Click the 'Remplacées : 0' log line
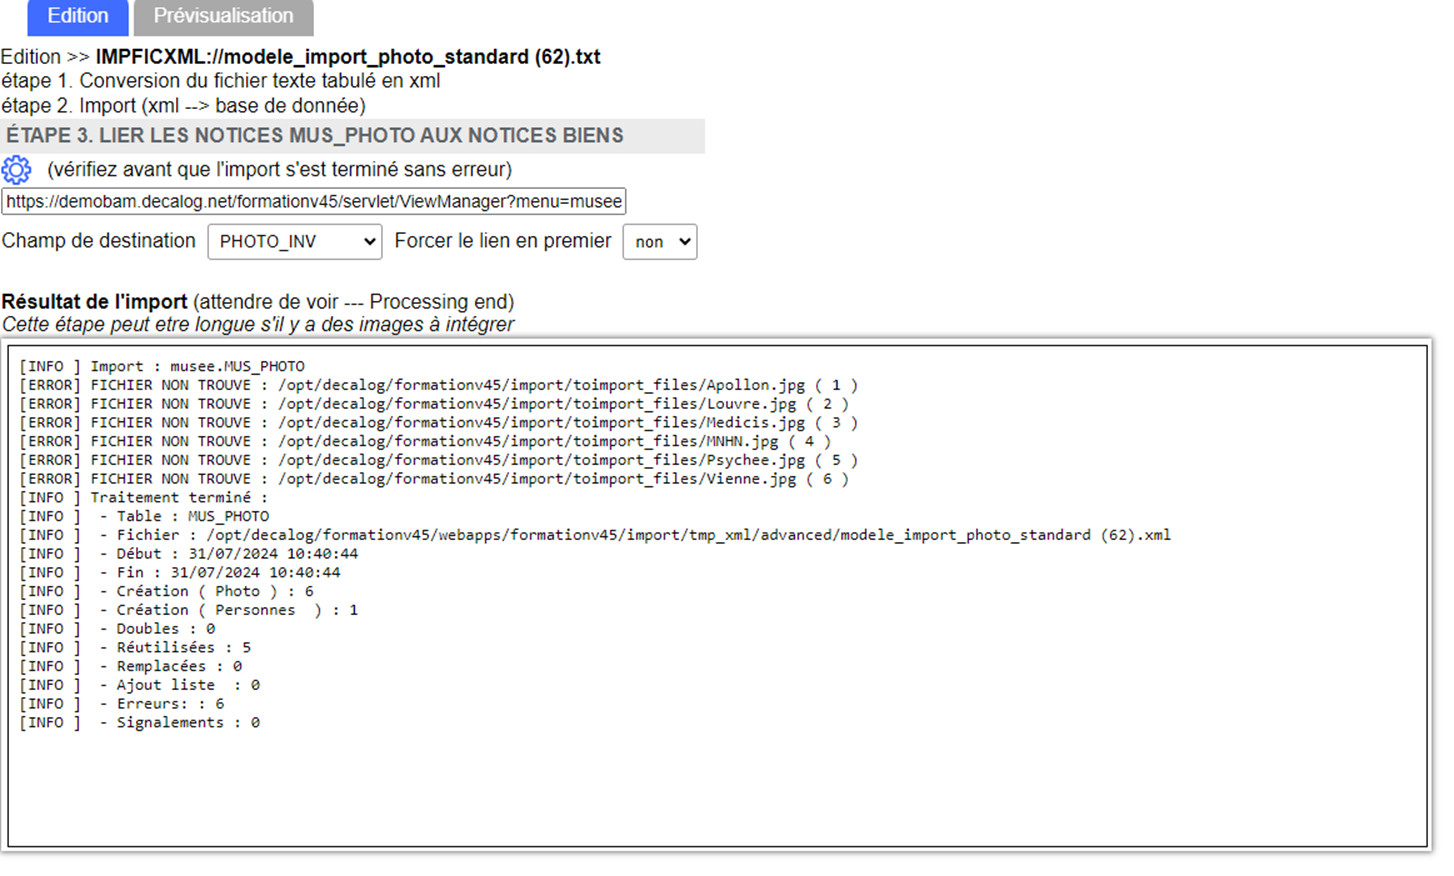1454x876 pixels. 131,666
